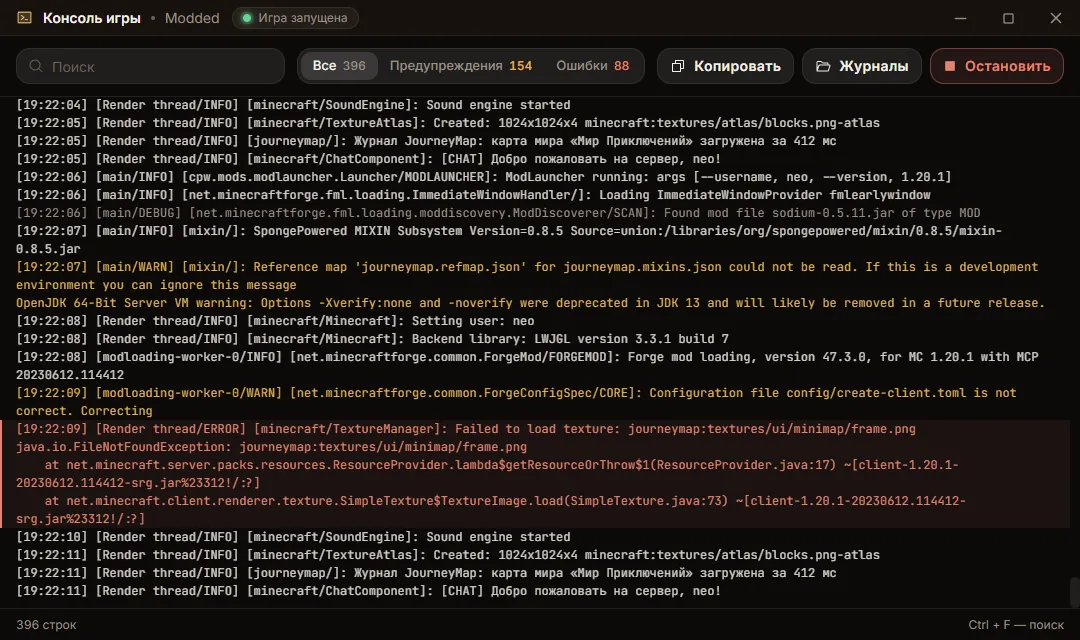The width and height of the screenshot is (1080, 640).
Task: Filter logs by Предупреждения 154
Action: point(461,66)
